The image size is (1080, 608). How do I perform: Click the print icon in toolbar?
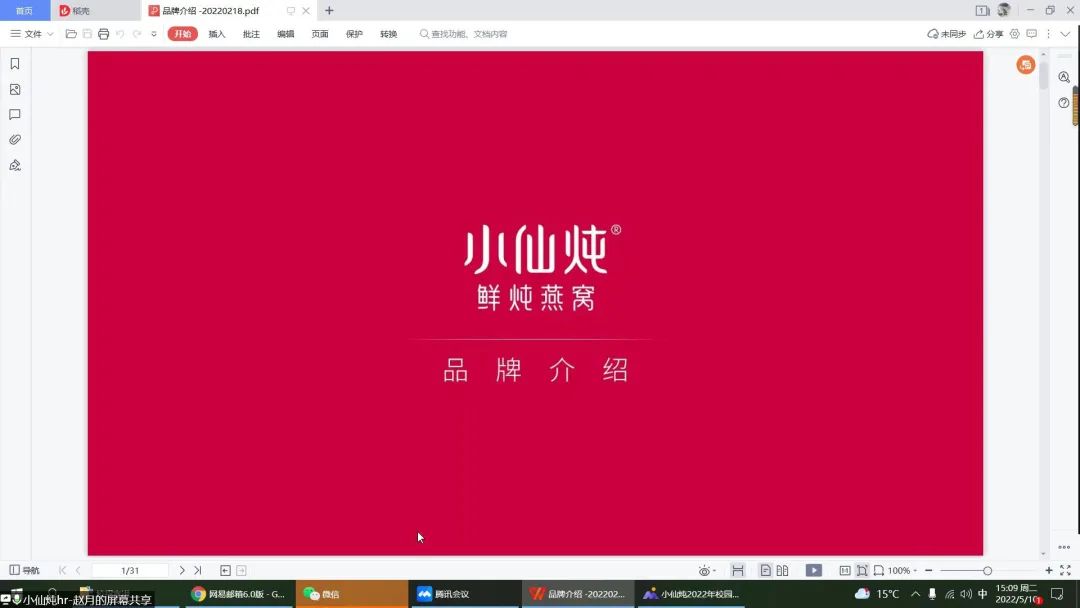click(103, 34)
